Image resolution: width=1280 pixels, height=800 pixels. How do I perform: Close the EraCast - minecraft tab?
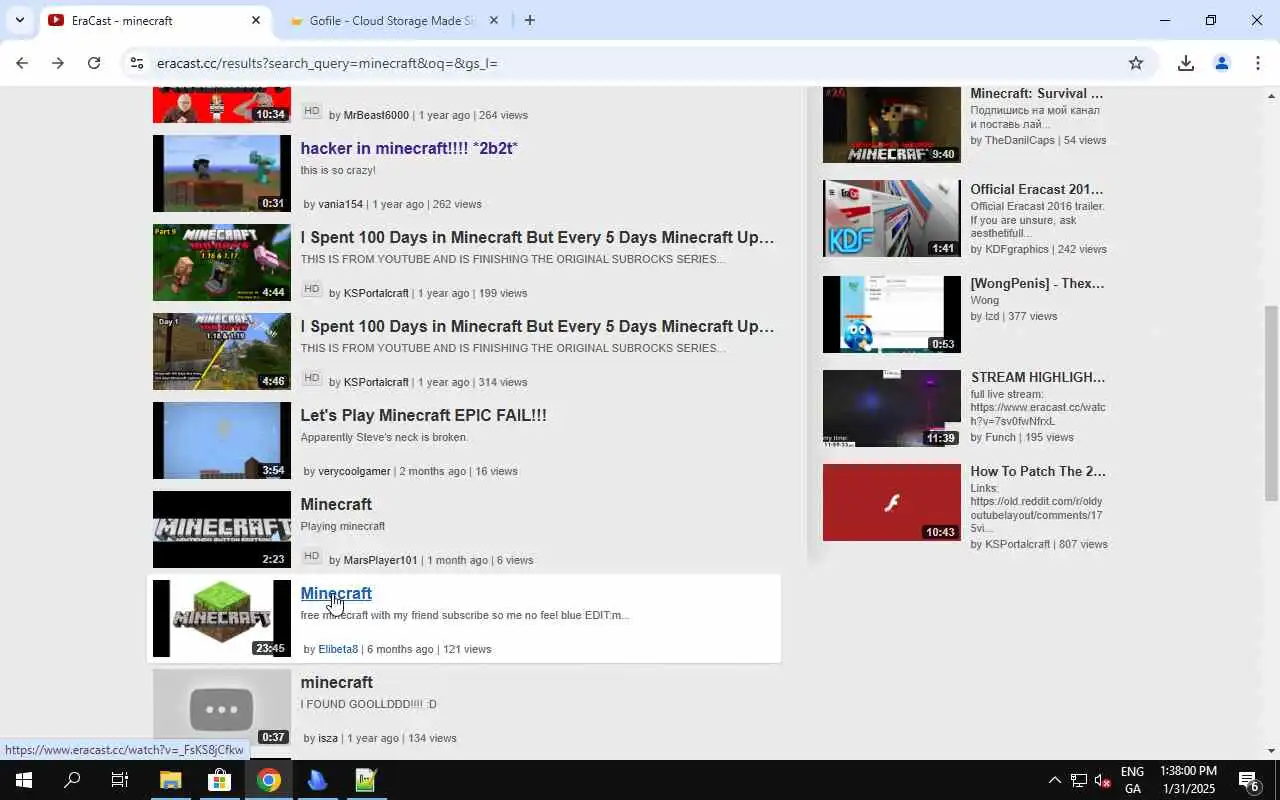(x=256, y=20)
